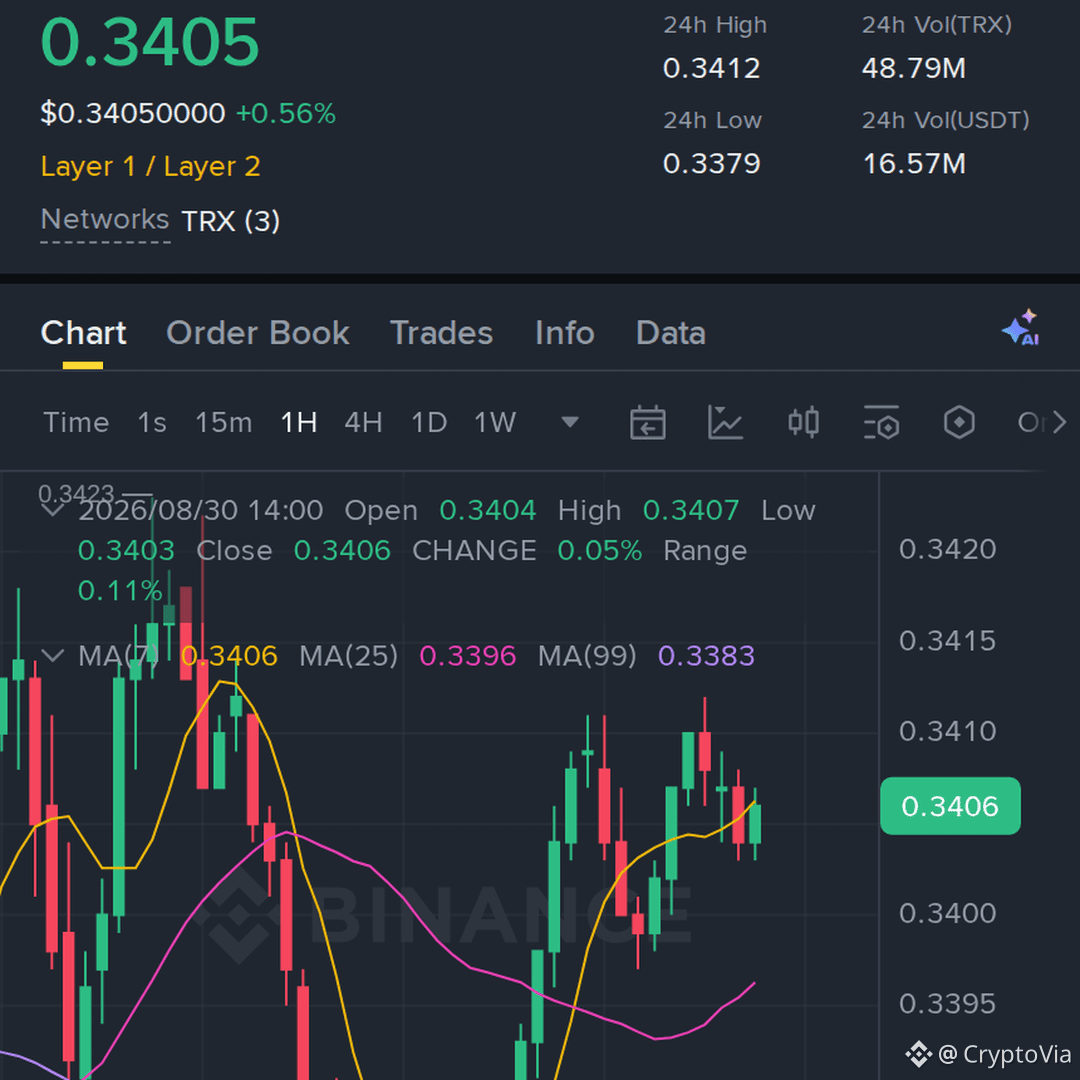1080x1080 pixels.
Task: Select the 15m interval
Action: (x=224, y=422)
